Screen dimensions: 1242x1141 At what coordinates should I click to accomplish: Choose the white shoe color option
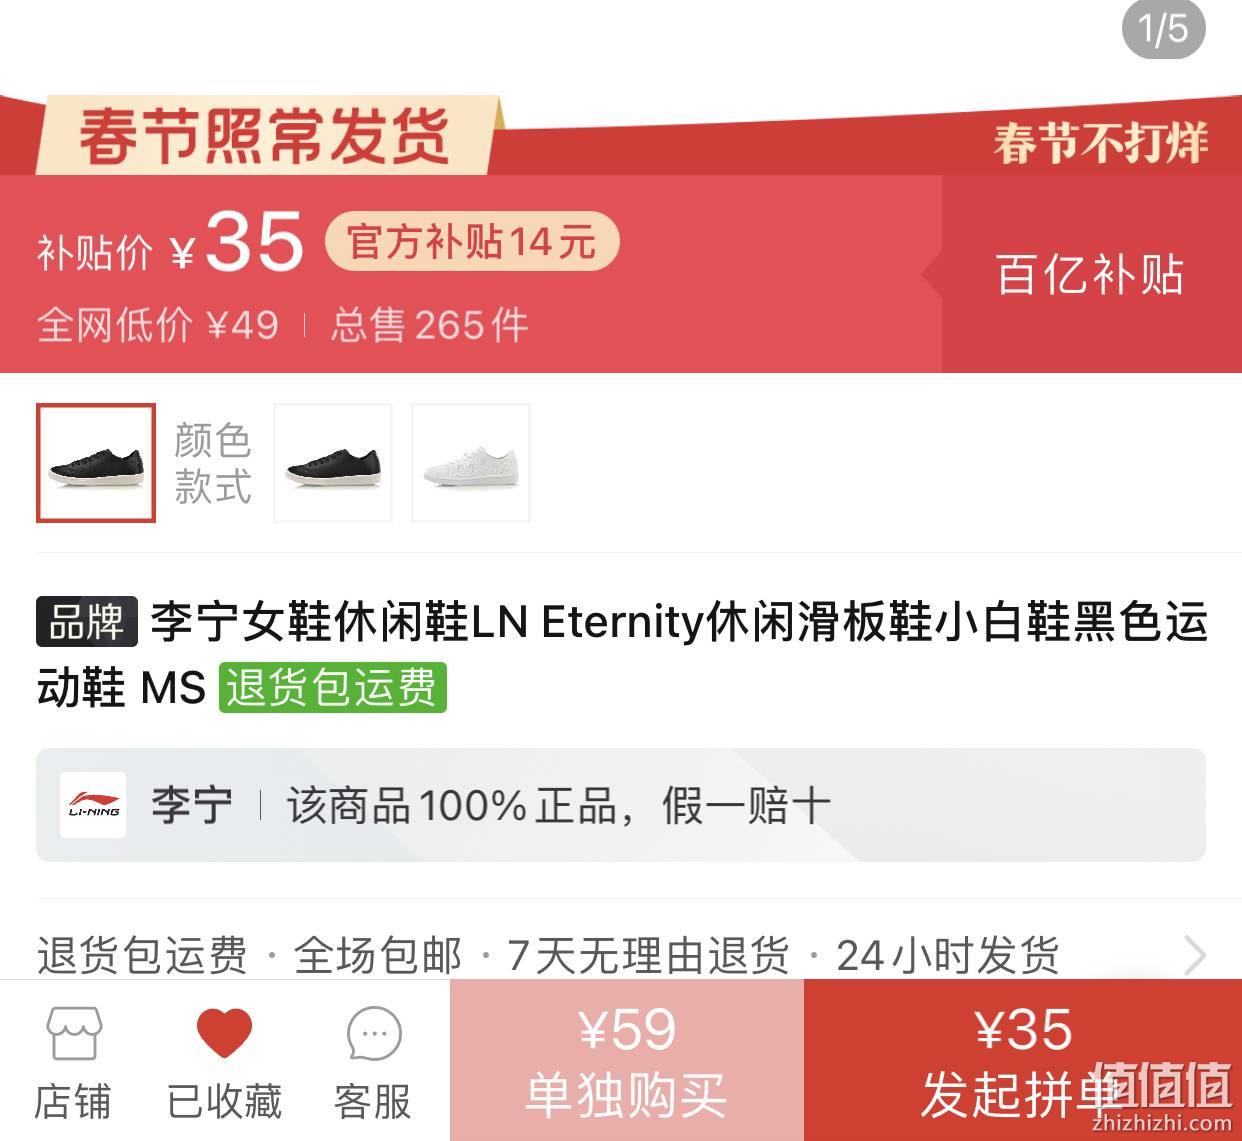[x=471, y=463]
